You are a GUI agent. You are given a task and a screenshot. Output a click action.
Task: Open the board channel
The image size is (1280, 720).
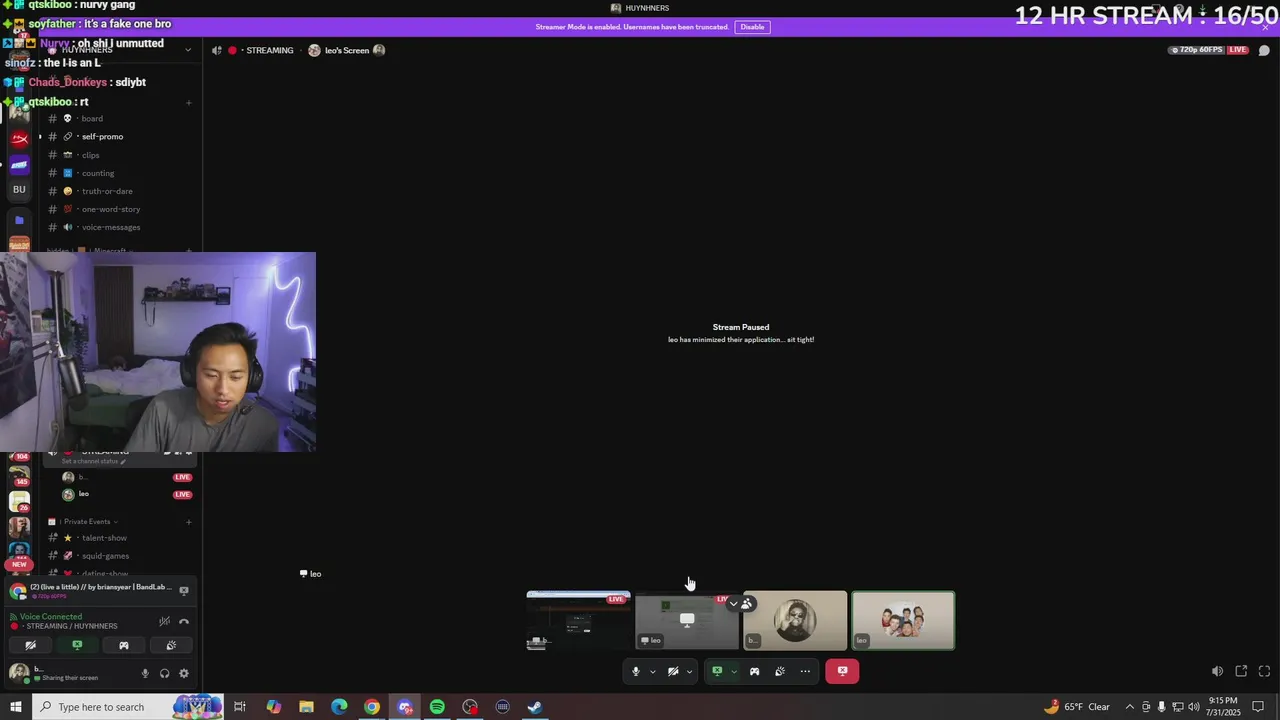click(x=92, y=118)
